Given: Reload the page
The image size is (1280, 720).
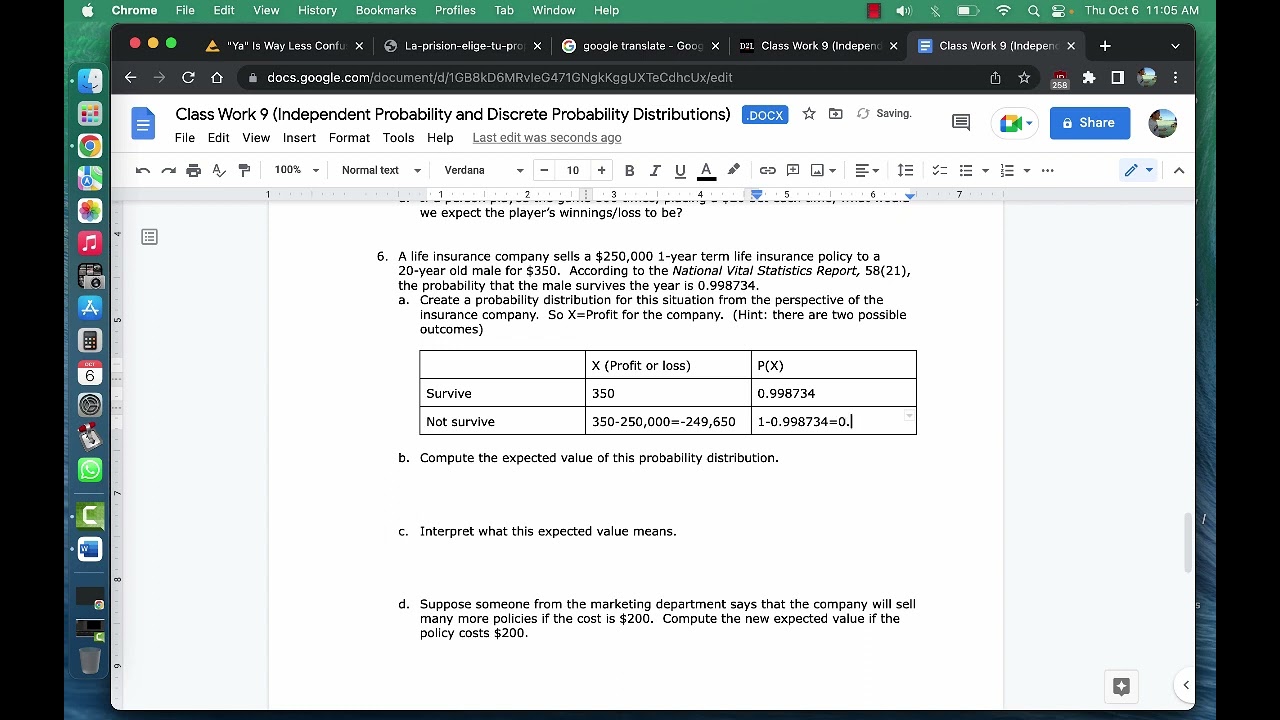Looking at the screenshot, I should click(188, 77).
